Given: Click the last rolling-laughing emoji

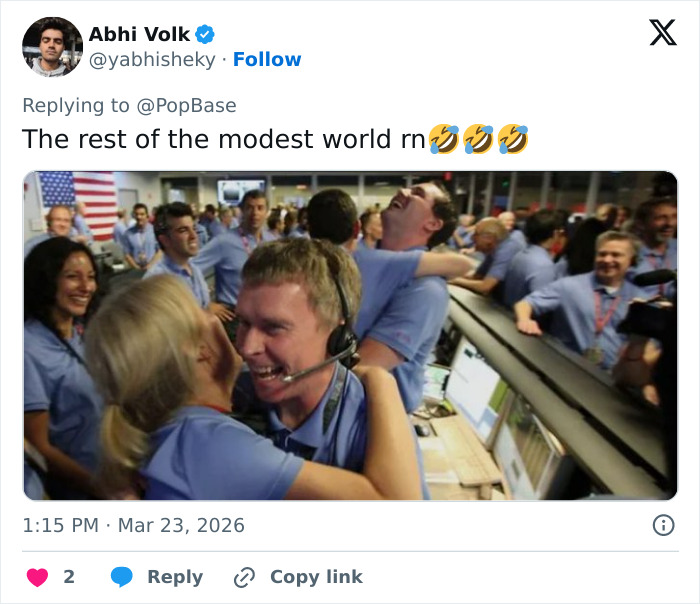Looking at the screenshot, I should click(513, 138).
